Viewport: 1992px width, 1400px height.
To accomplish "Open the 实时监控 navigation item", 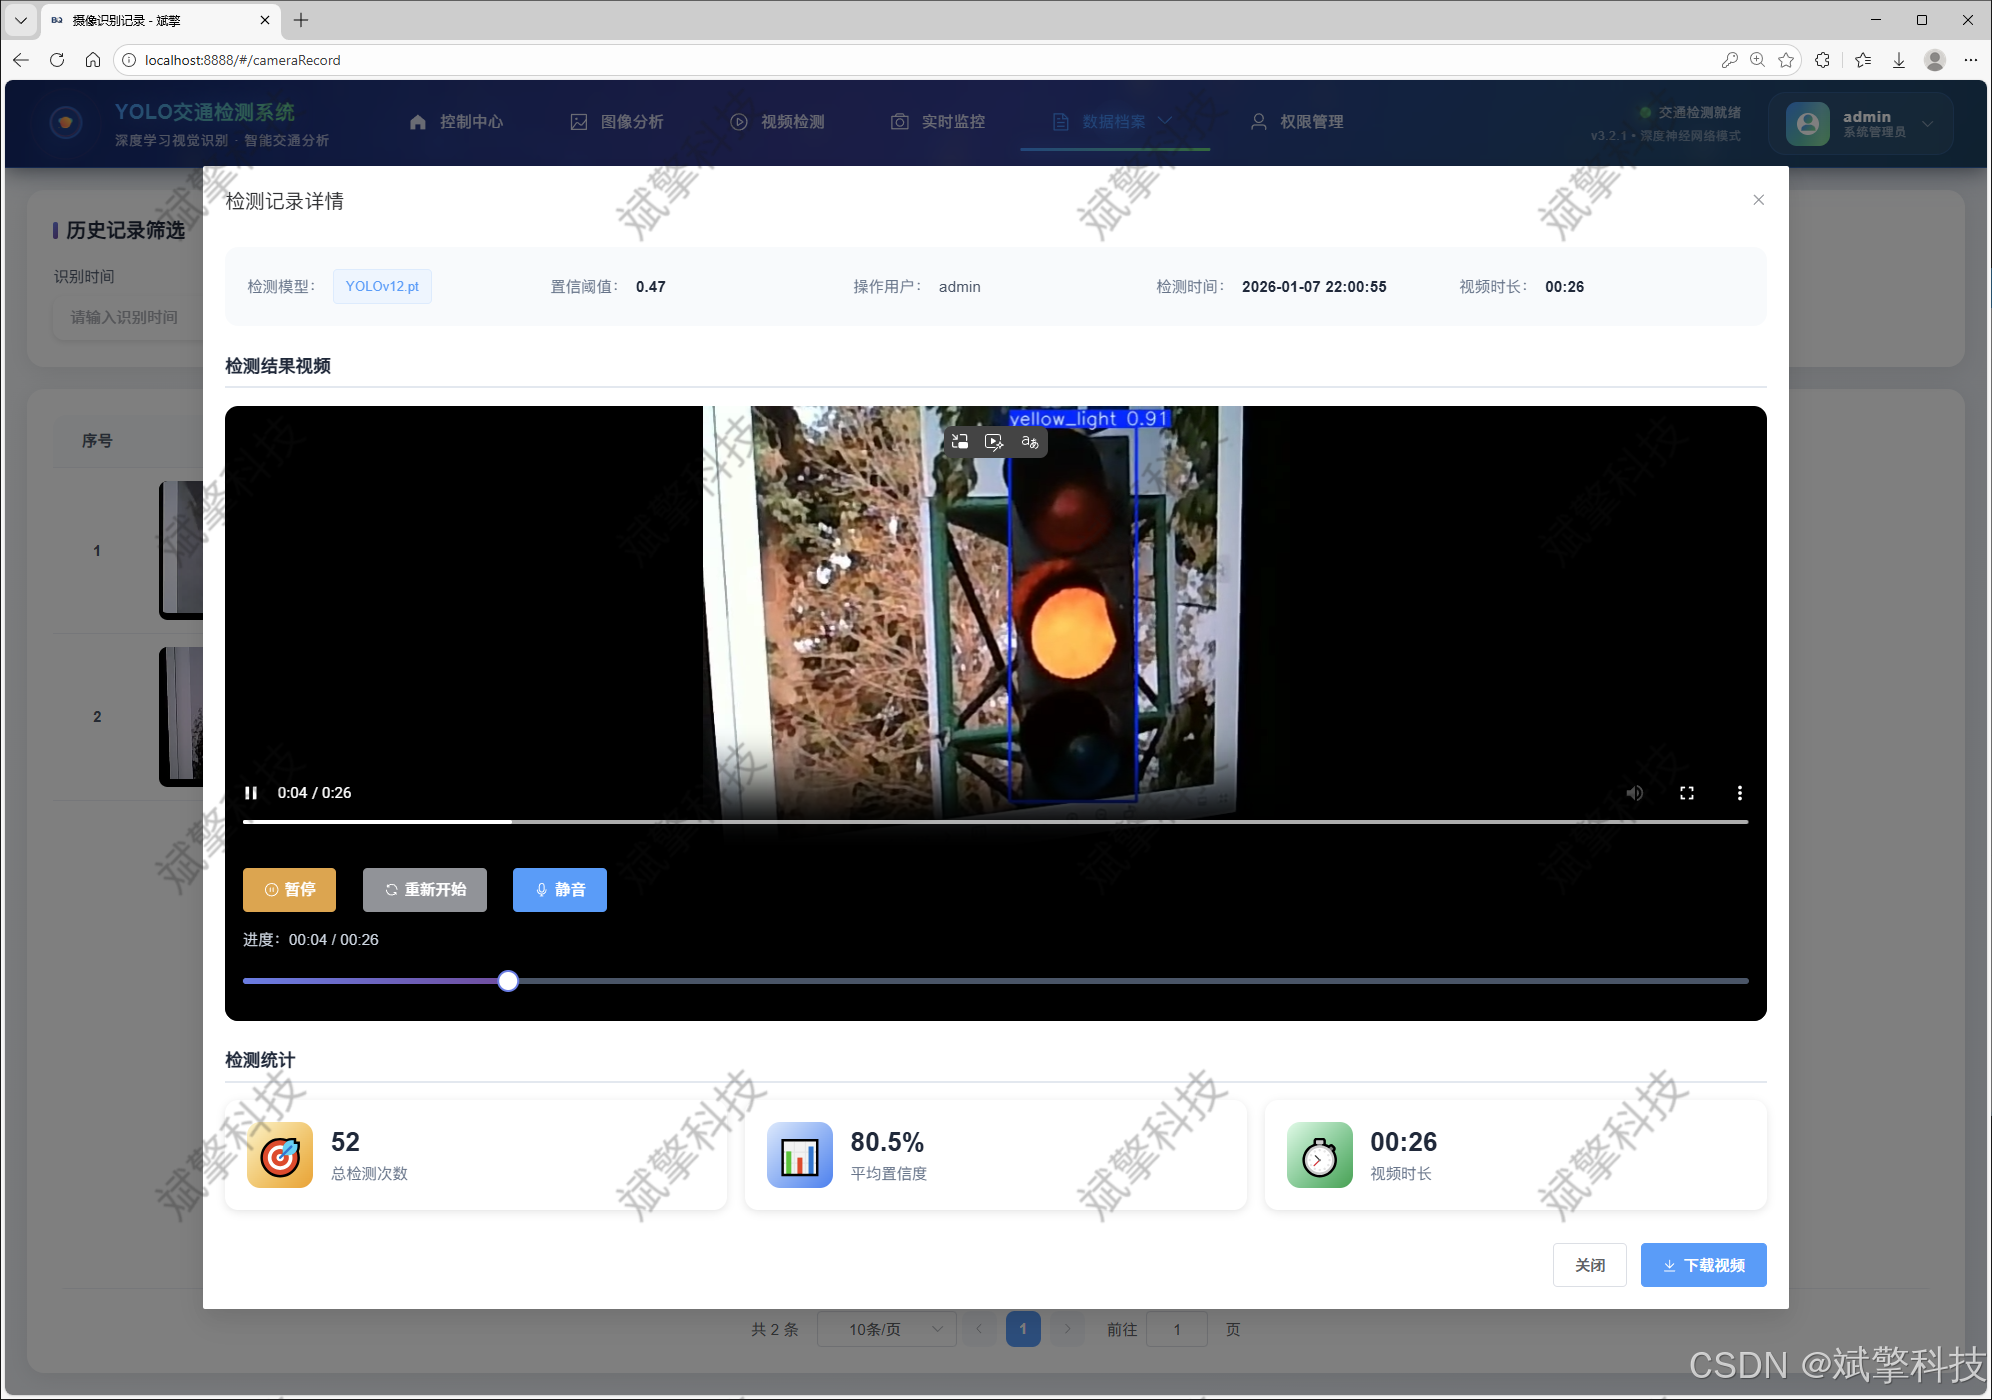I will (938, 122).
